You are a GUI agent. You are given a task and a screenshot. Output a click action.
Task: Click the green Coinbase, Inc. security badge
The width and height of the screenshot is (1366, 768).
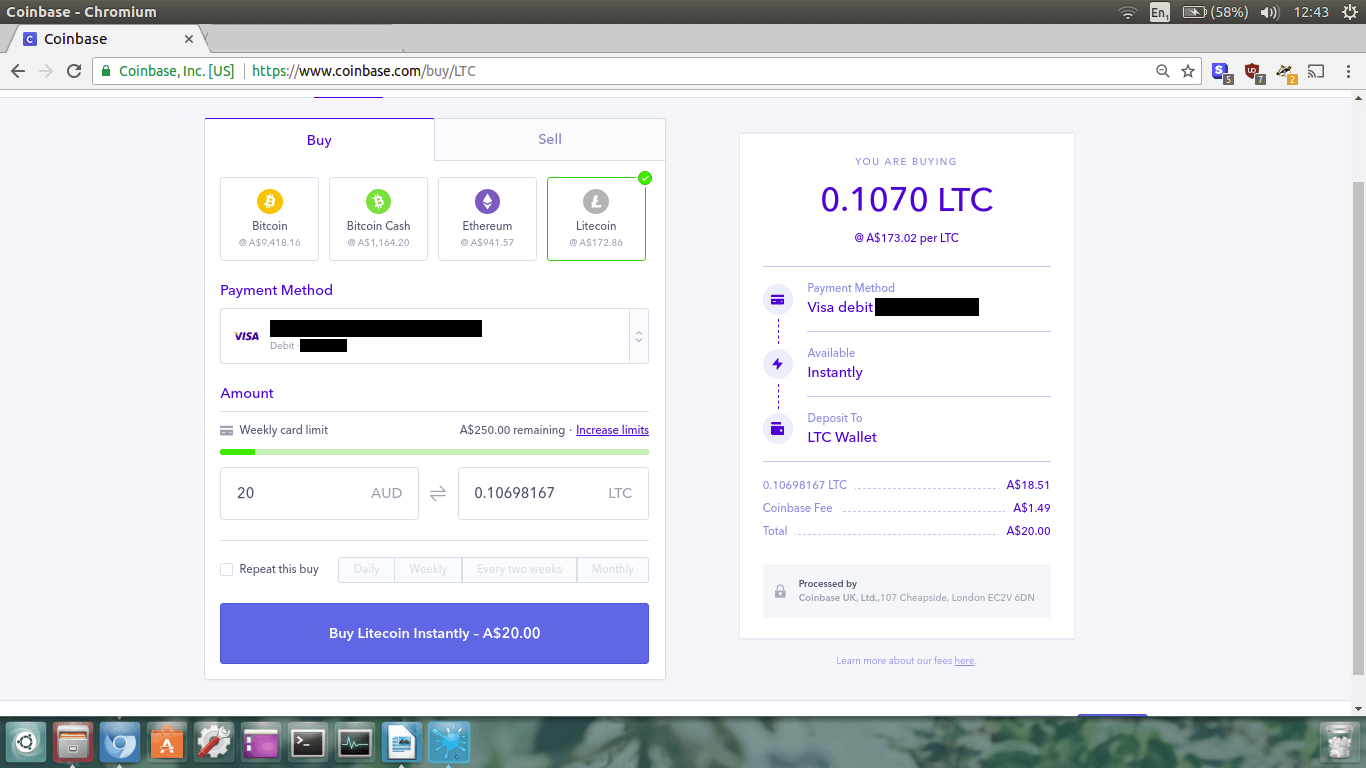[168, 71]
